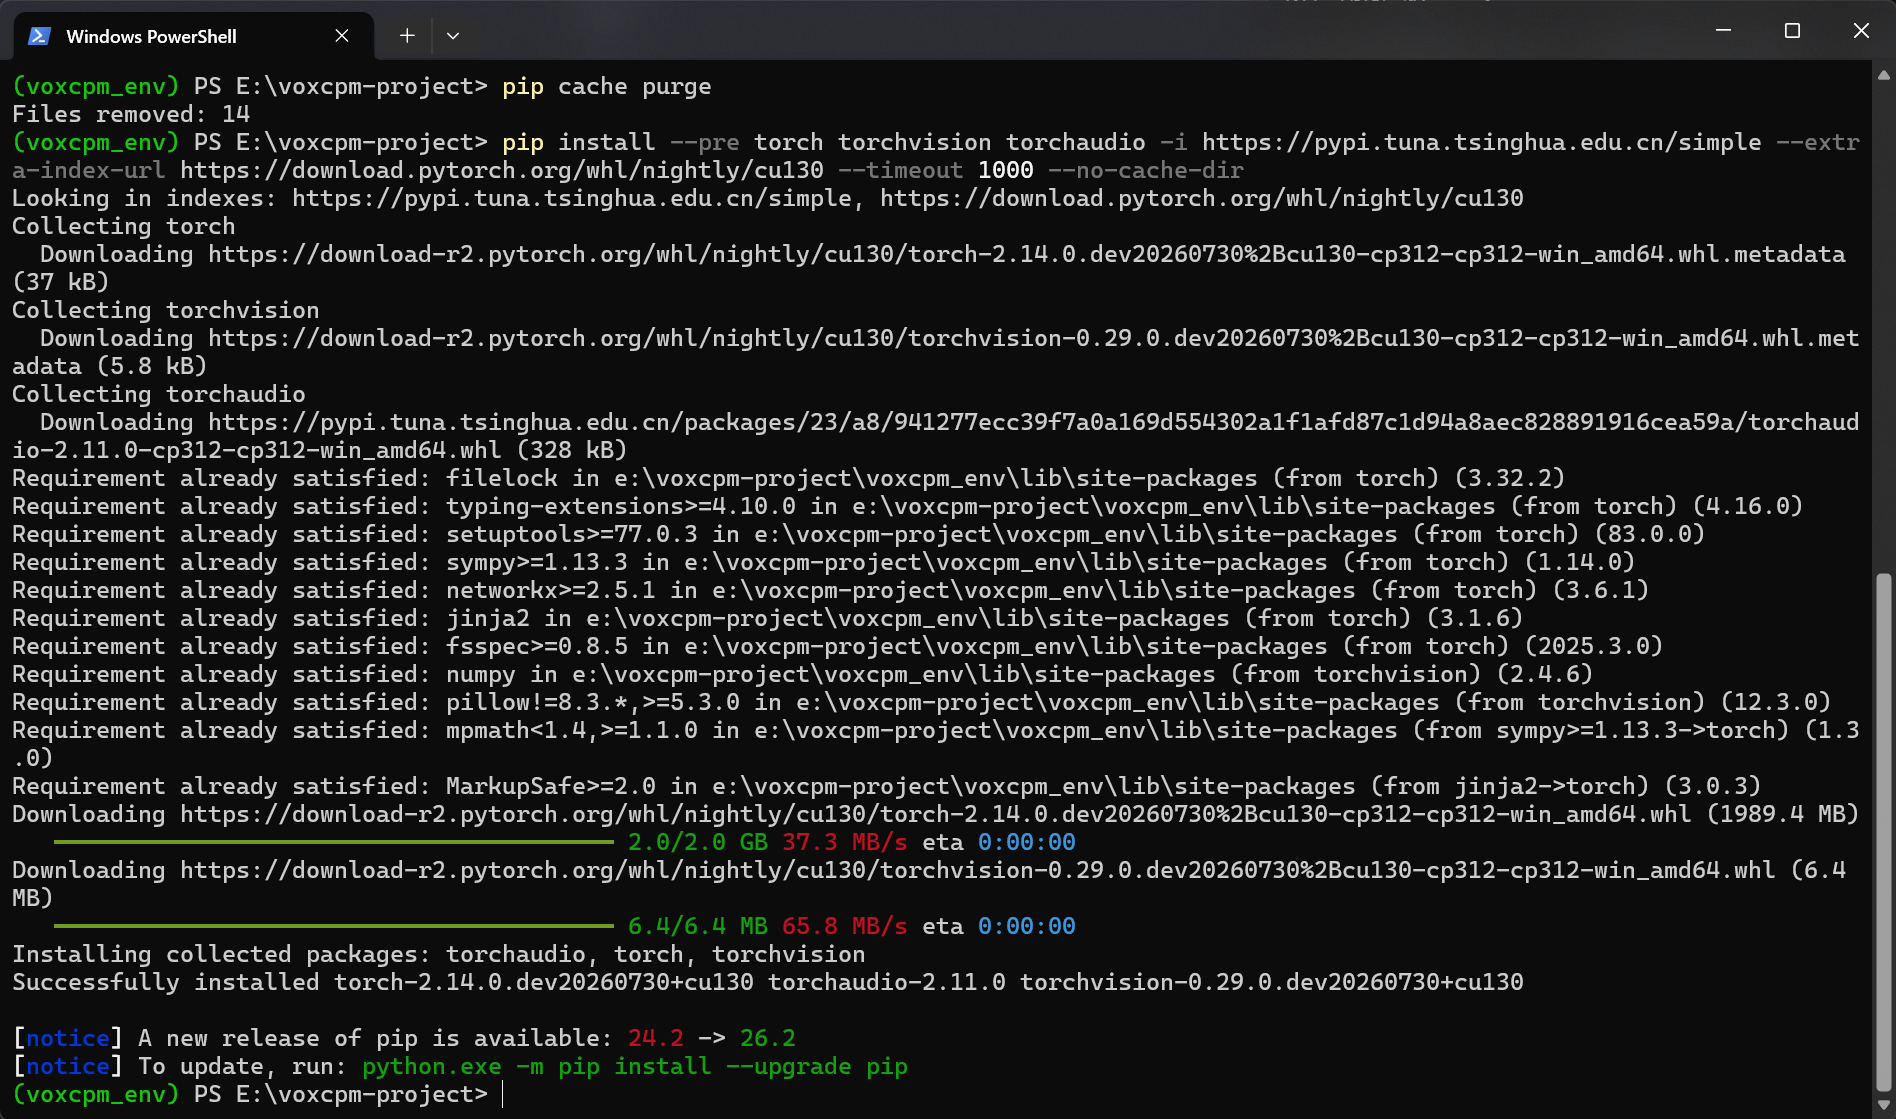The width and height of the screenshot is (1896, 1119).
Task: Click the torchvision download progress bar
Action: (x=334, y=927)
